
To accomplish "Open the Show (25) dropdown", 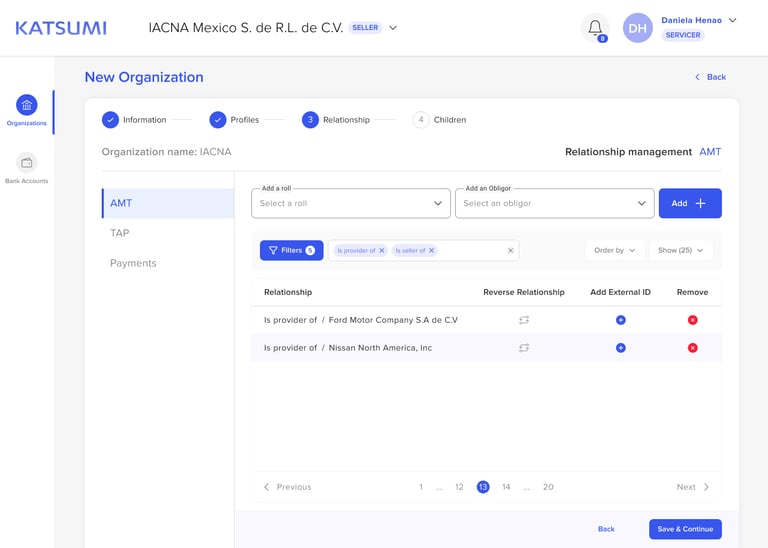I will point(680,250).
